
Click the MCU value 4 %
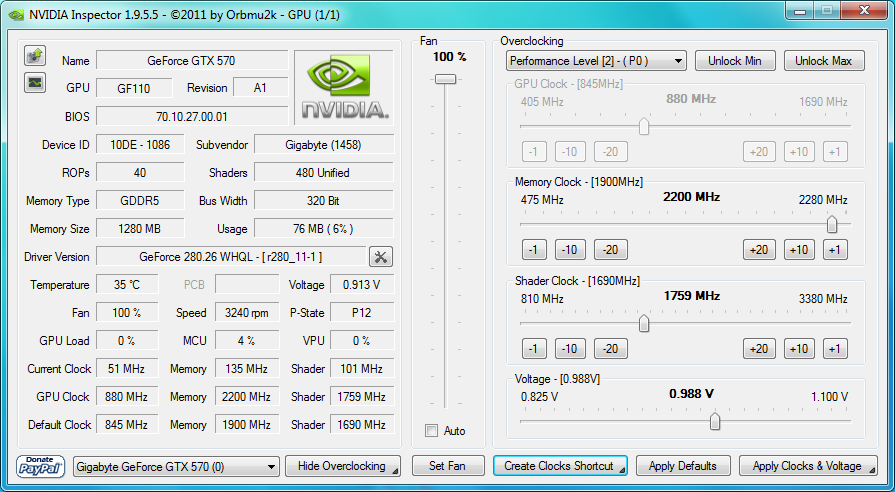pos(247,341)
